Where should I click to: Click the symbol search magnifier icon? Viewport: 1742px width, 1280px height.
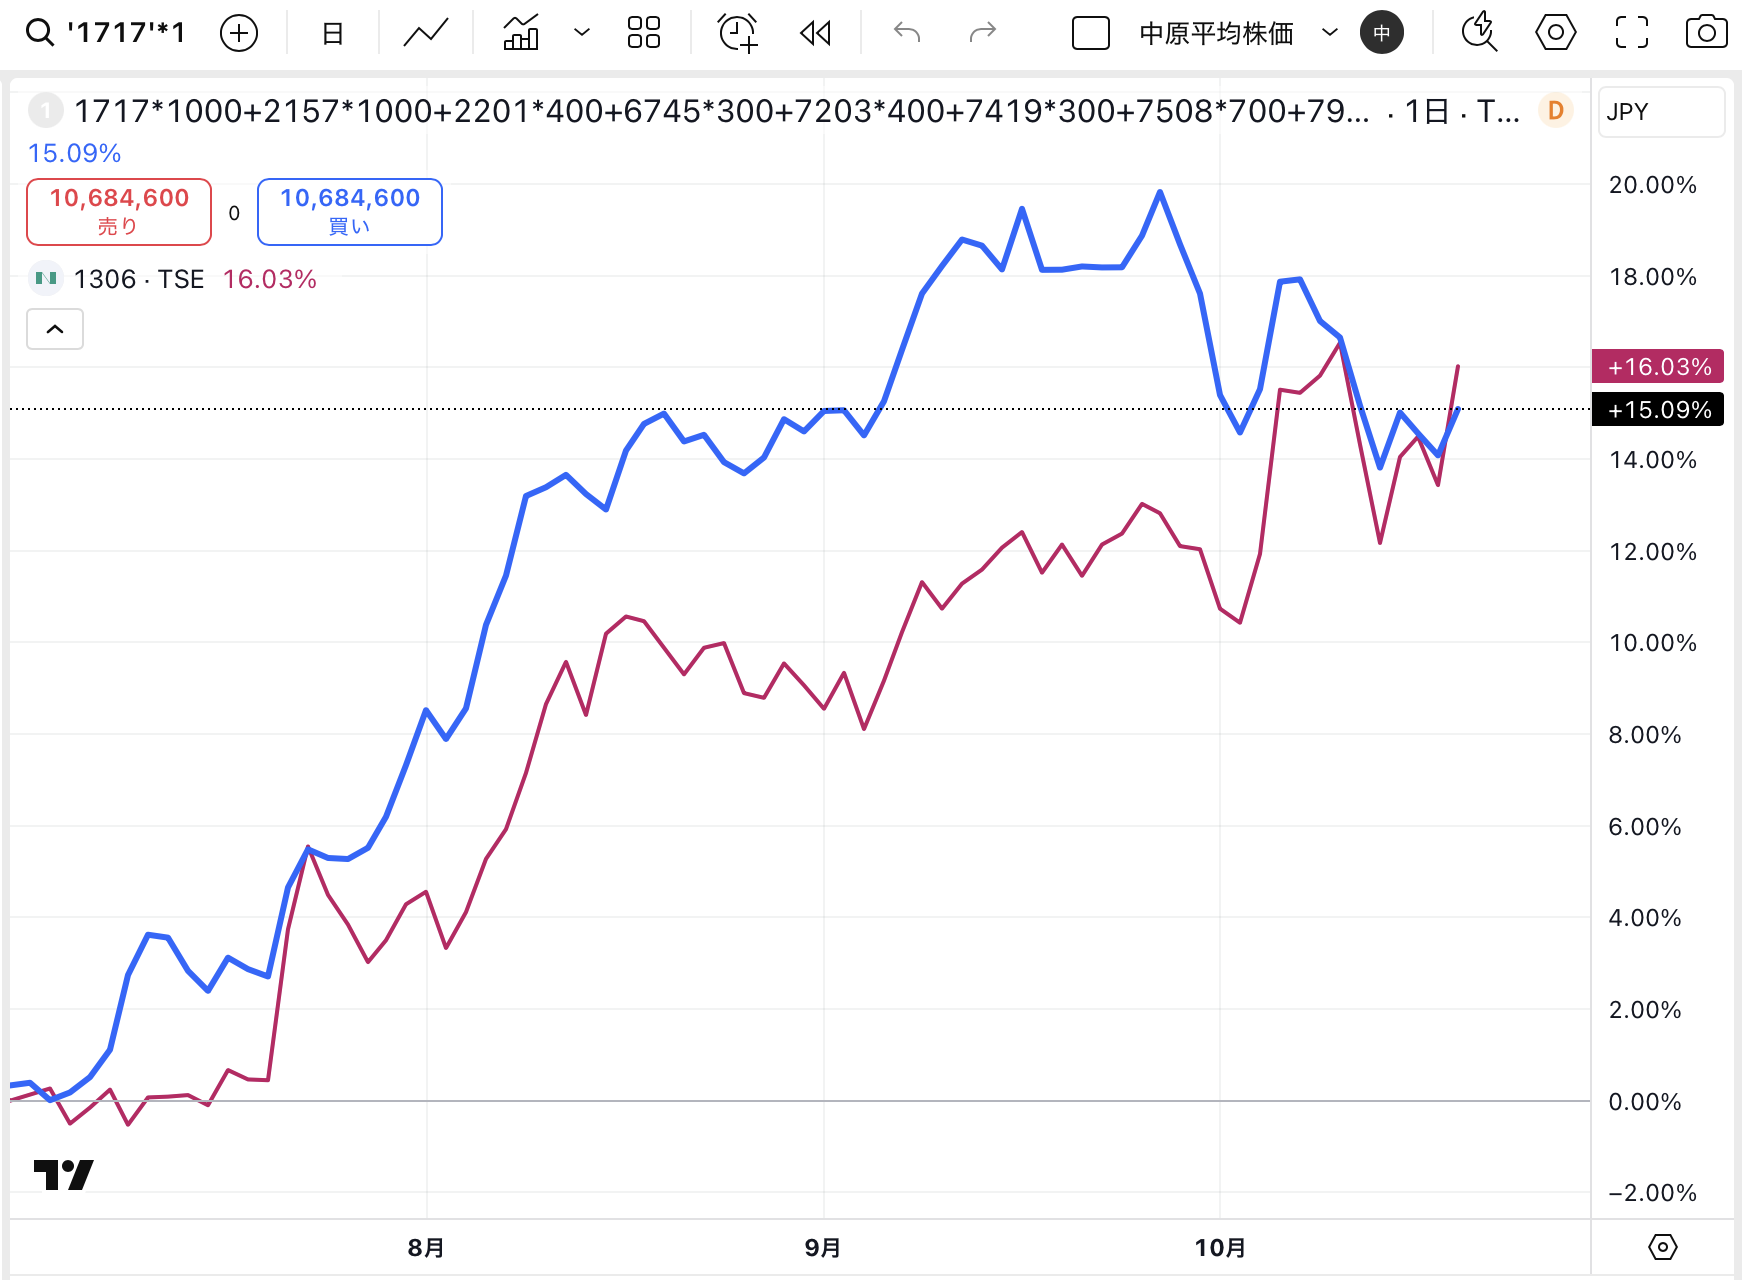tap(40, 33)
